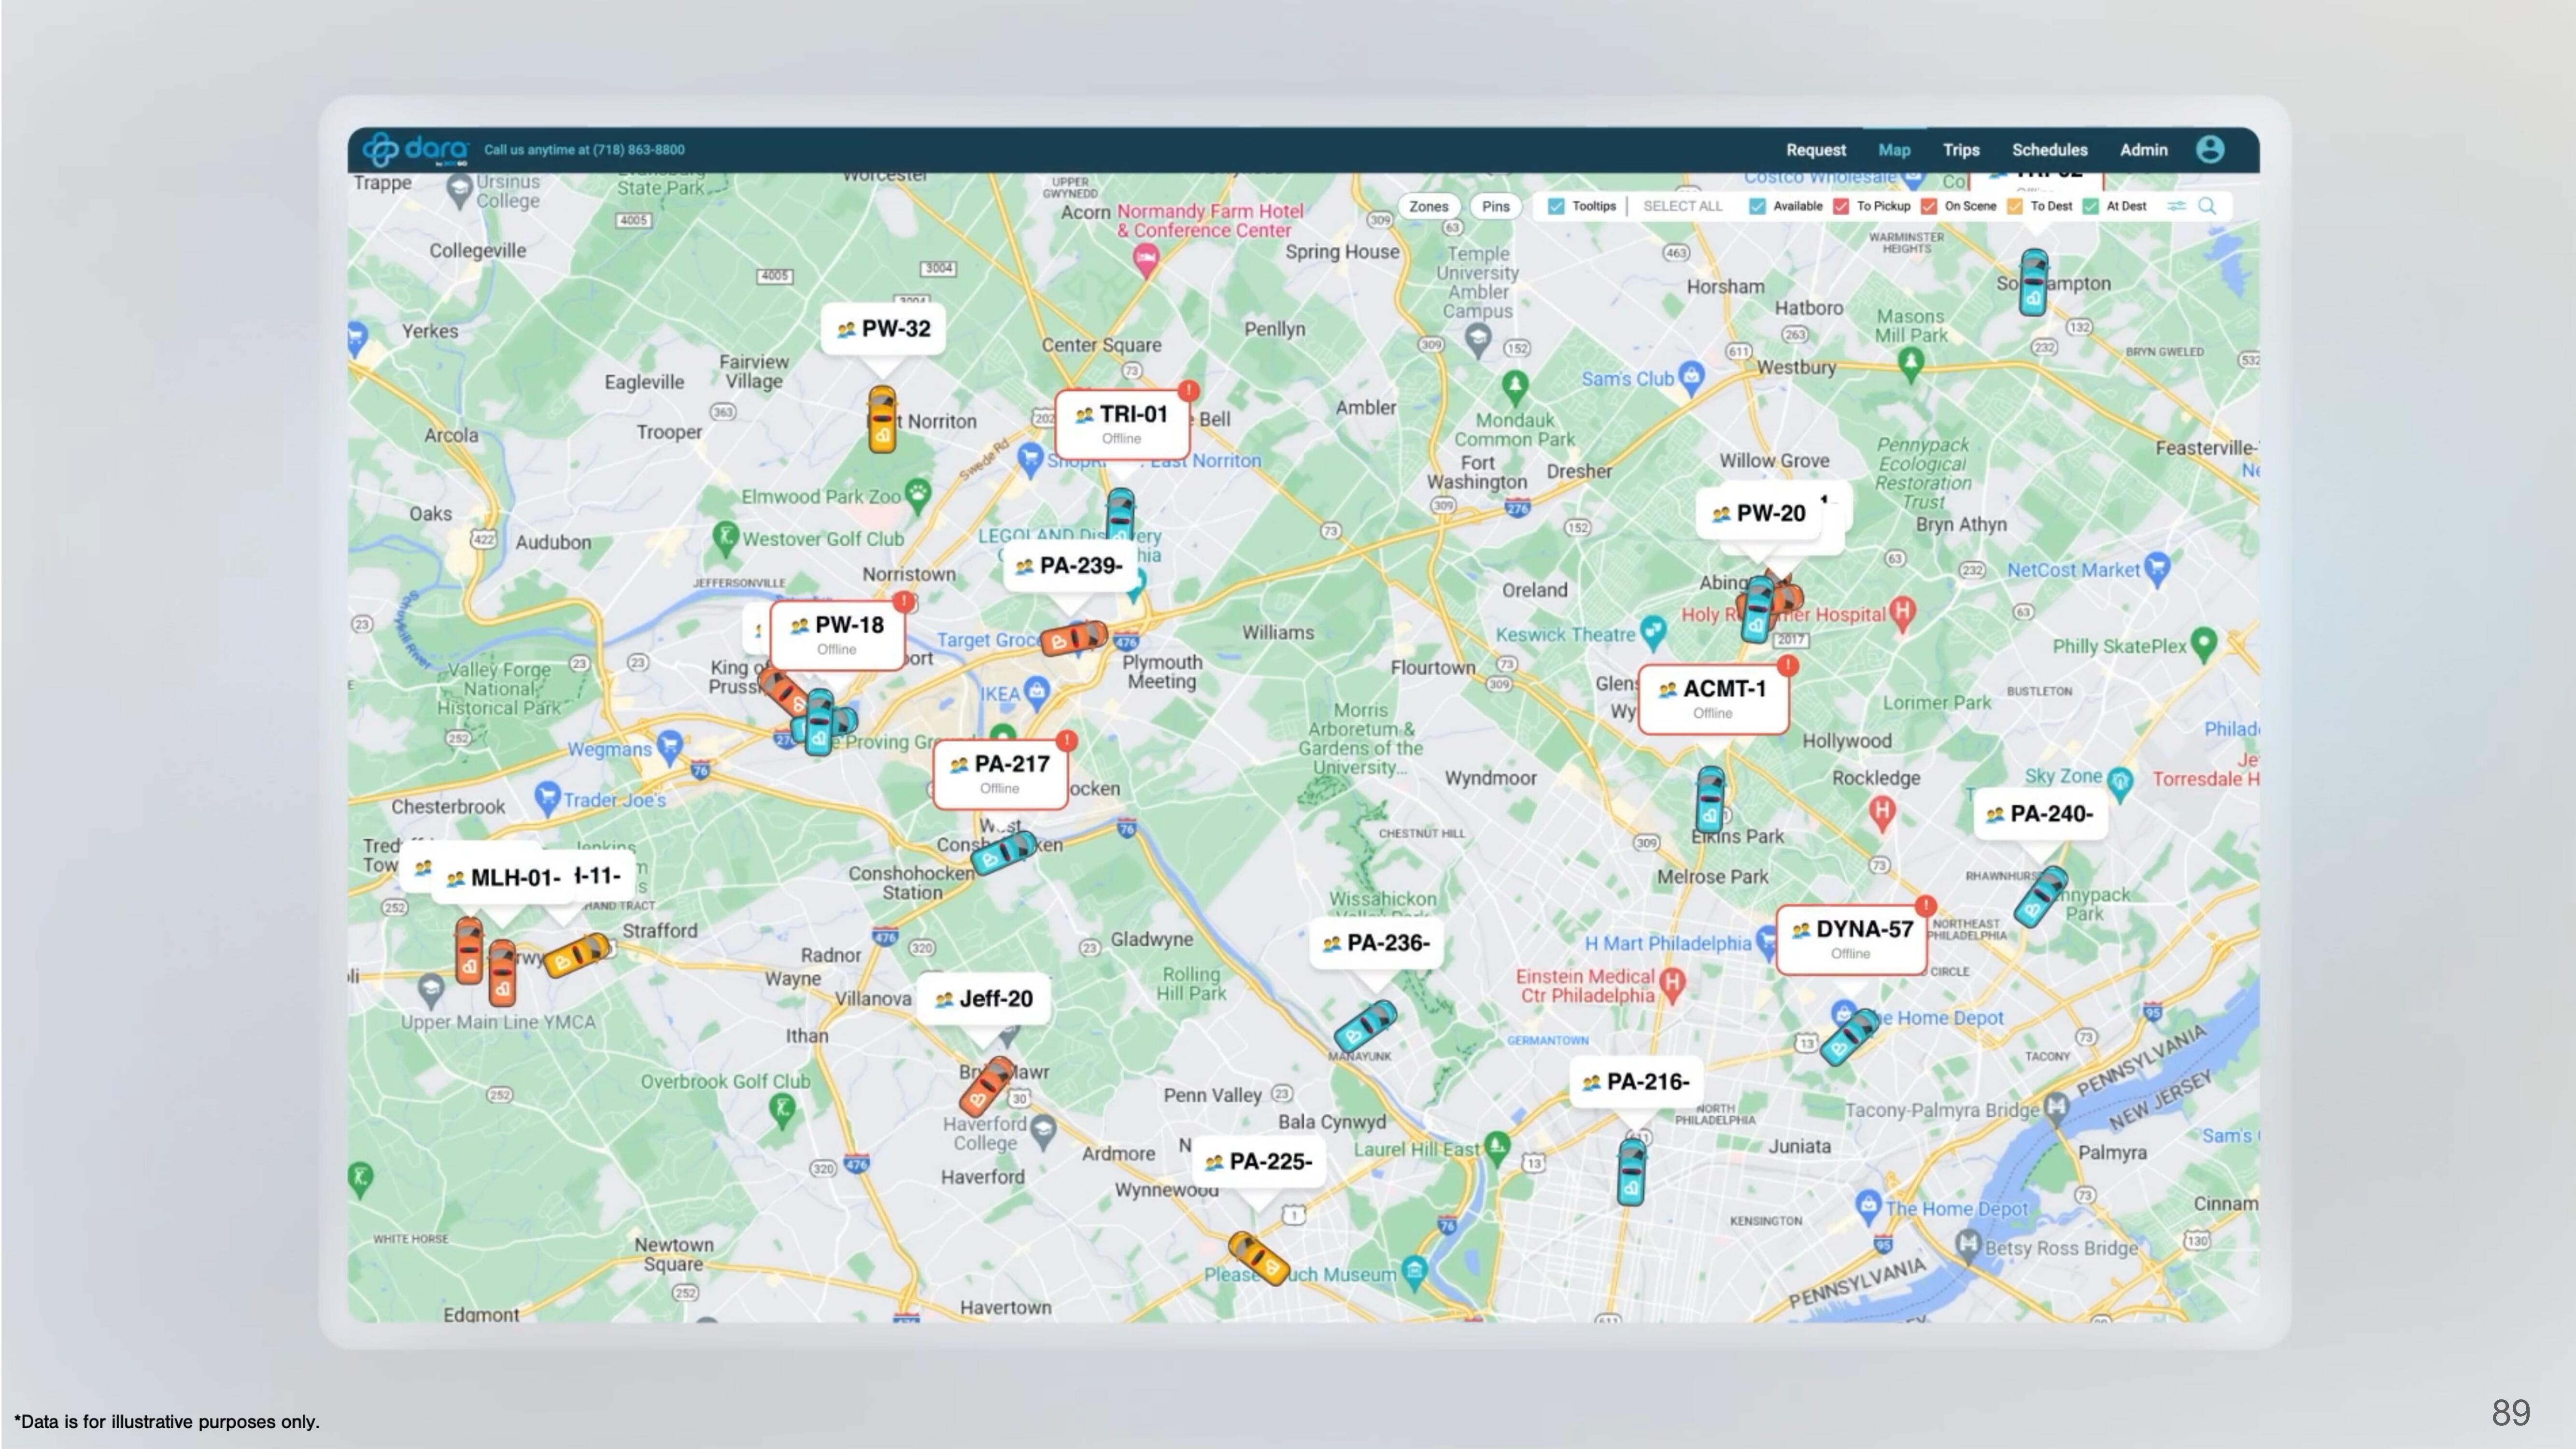Open the PA-216- vehicle tooltip
The height and width of the screenshot is (1449, 2576).
tap(1636, 1082)
